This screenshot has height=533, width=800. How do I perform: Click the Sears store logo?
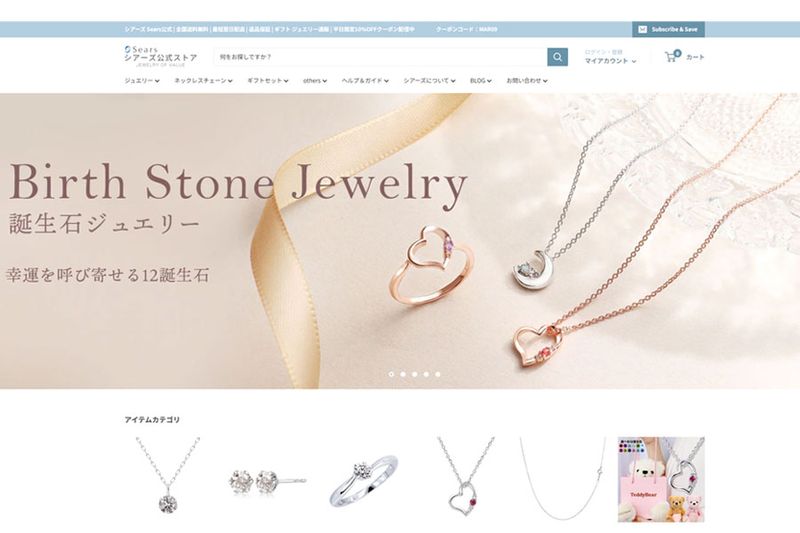coord(160,56)
